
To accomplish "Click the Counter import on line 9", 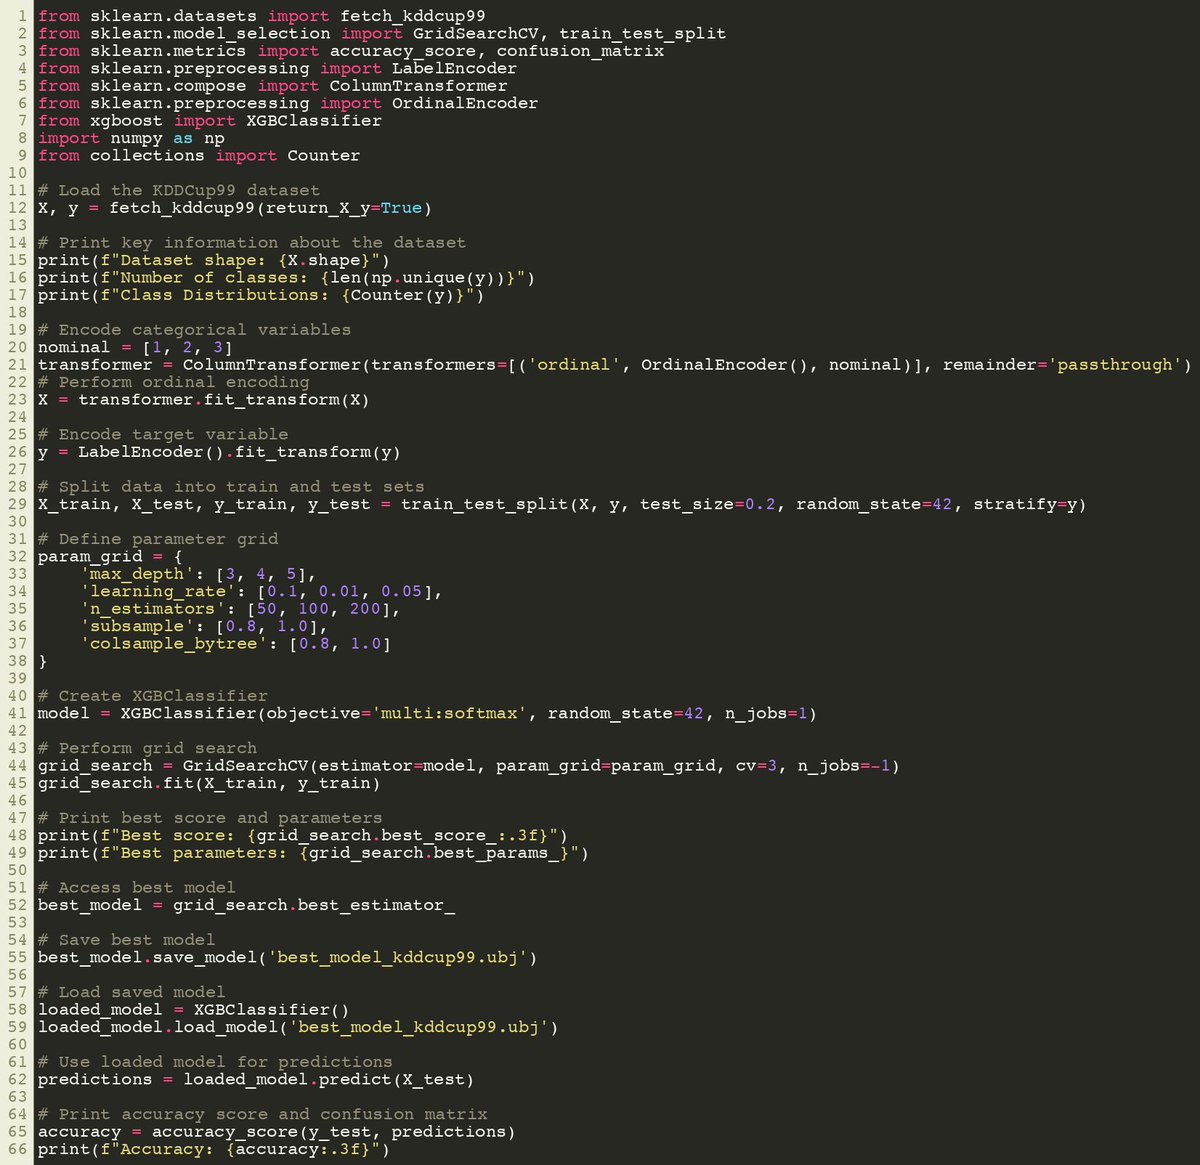I will coord(322,155).
